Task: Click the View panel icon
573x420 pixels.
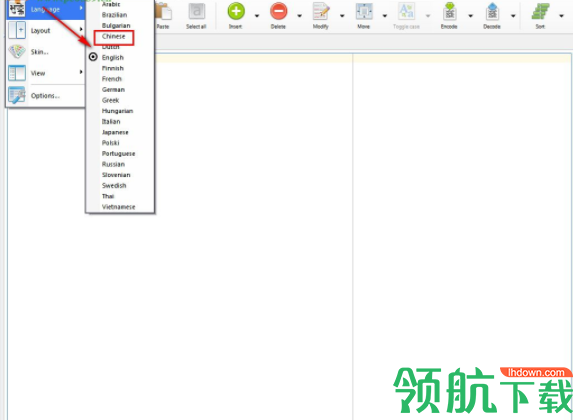Action: (x=17, y=73)
